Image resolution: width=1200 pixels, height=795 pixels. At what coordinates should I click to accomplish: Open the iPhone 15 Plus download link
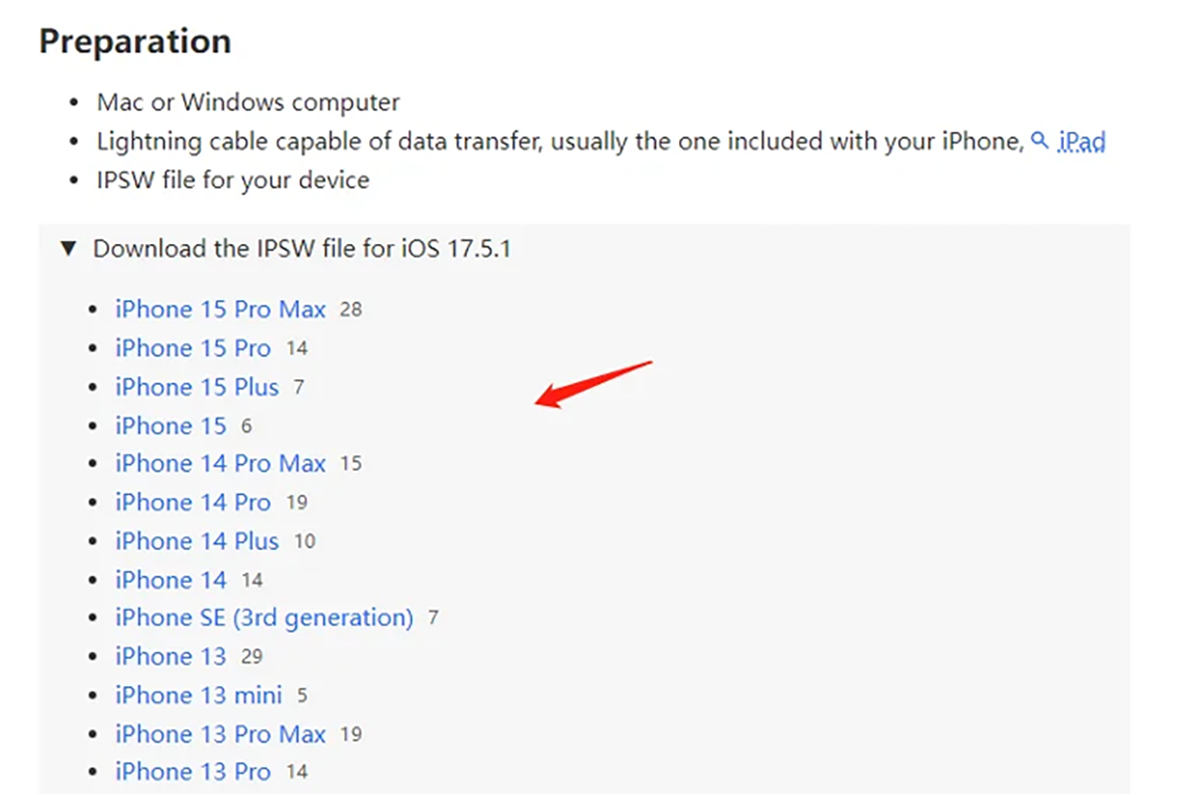pyautogui.click(x=196, y=387)
